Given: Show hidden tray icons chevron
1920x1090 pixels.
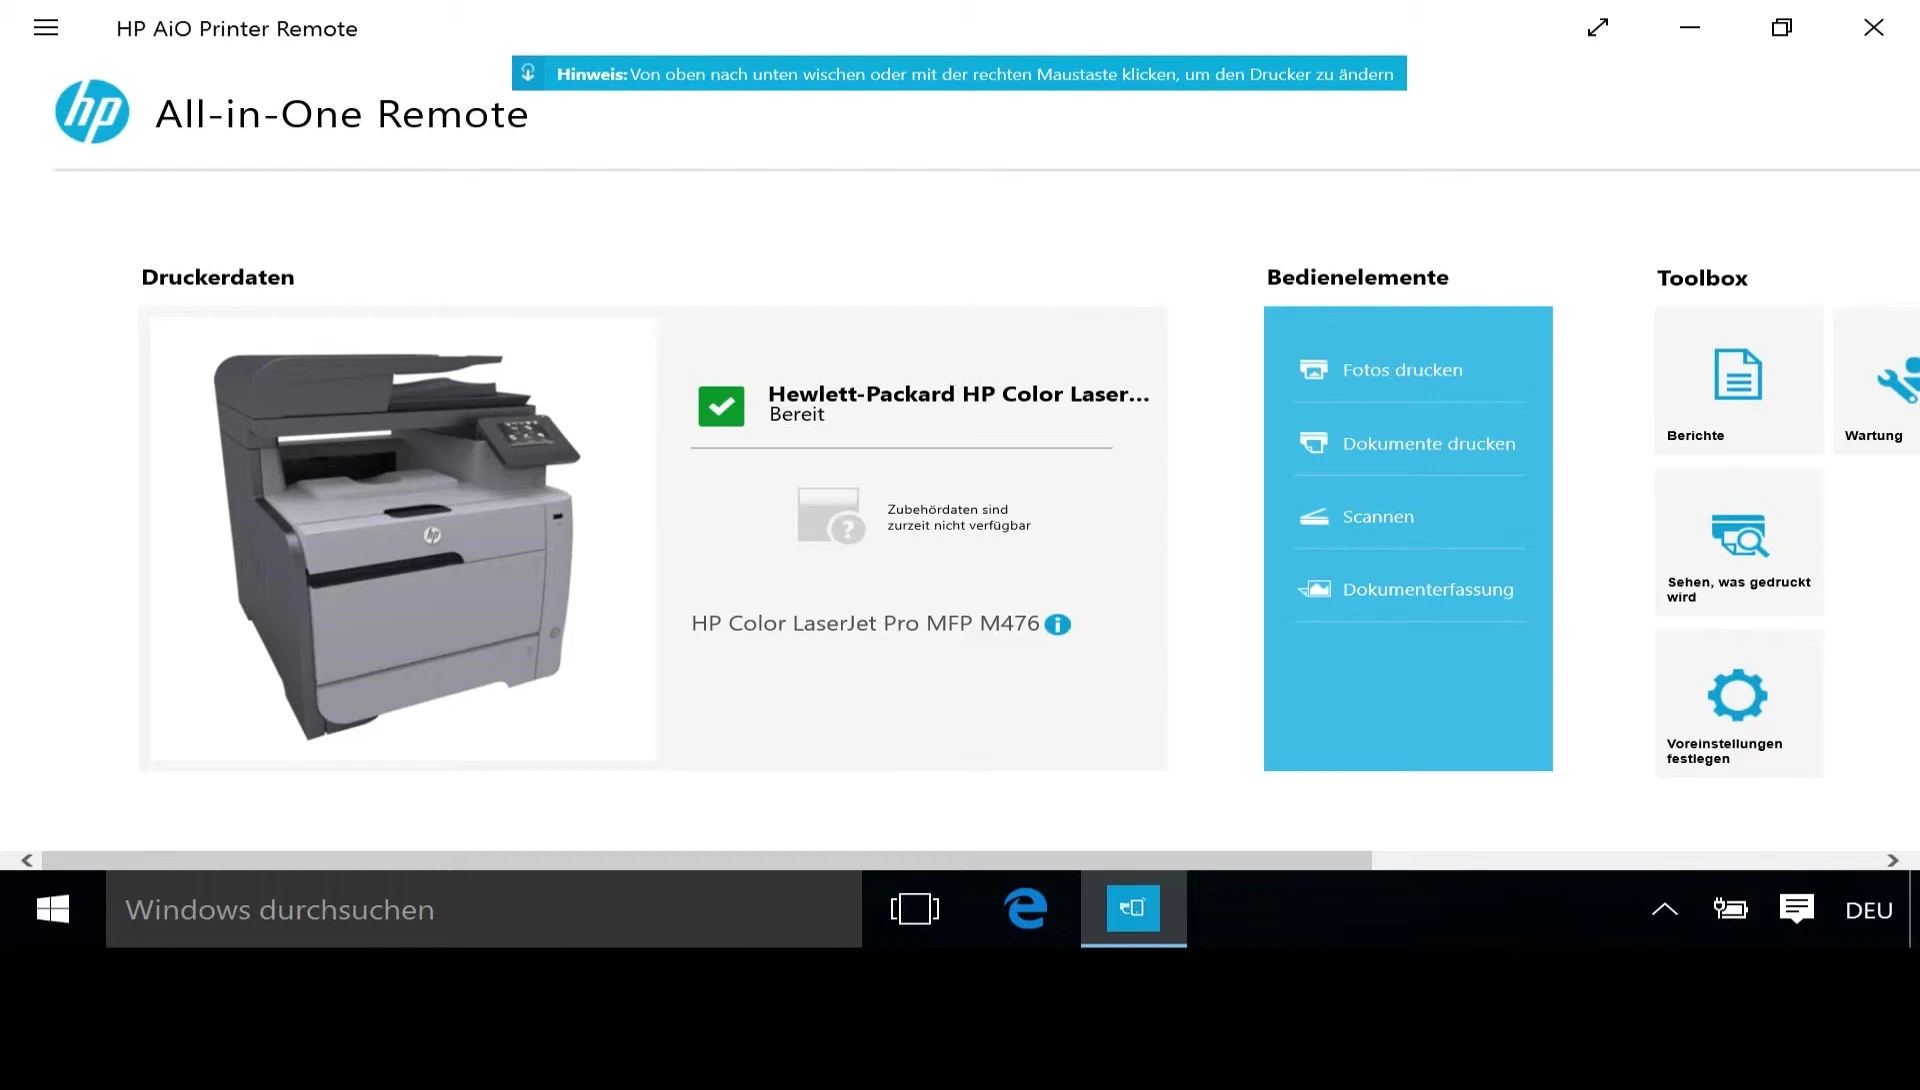Looking at the screenshot, I should [1665, 909].
